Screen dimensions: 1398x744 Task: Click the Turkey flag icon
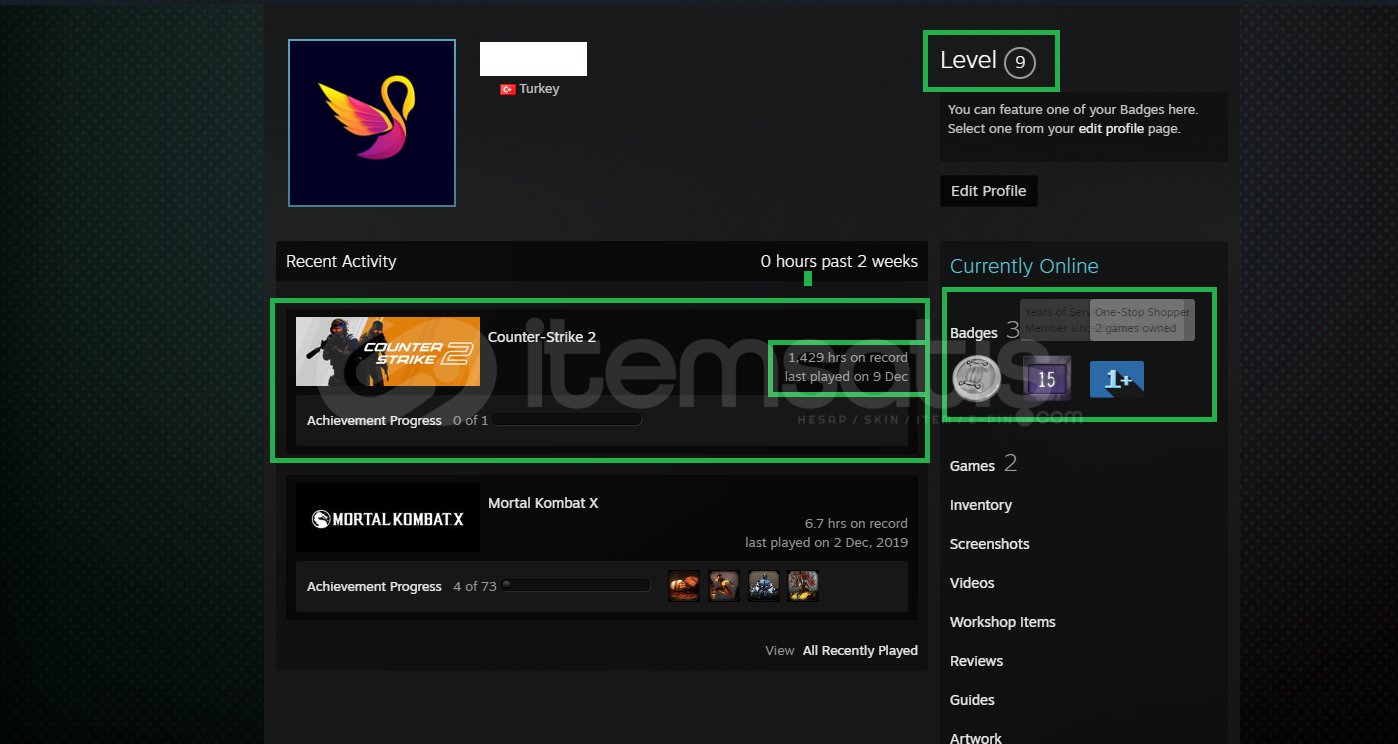pyautogui.click(x=508, y=89)
